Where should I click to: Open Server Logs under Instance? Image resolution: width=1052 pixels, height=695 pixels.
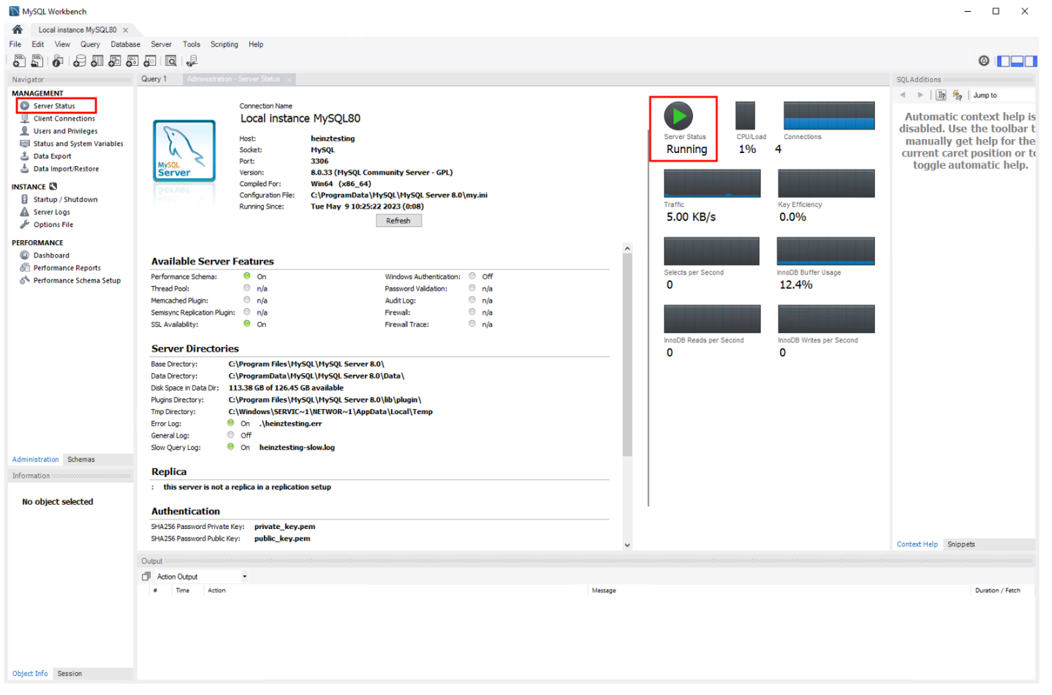[51, 212]
